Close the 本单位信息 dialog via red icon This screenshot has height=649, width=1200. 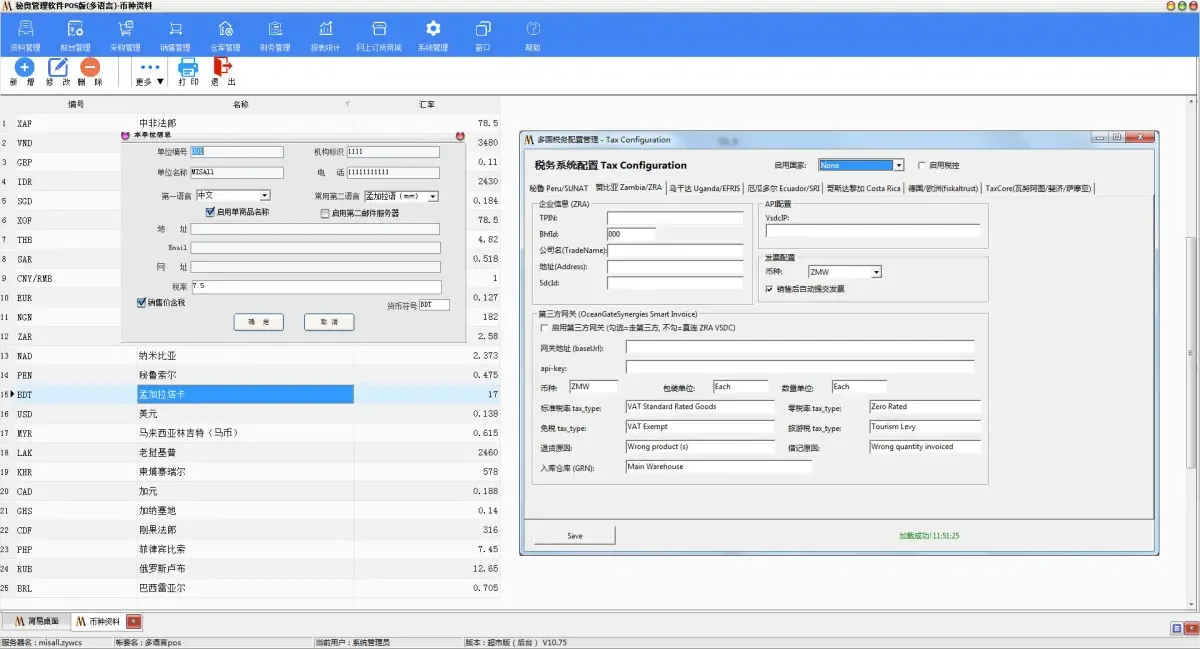point(460,135)
